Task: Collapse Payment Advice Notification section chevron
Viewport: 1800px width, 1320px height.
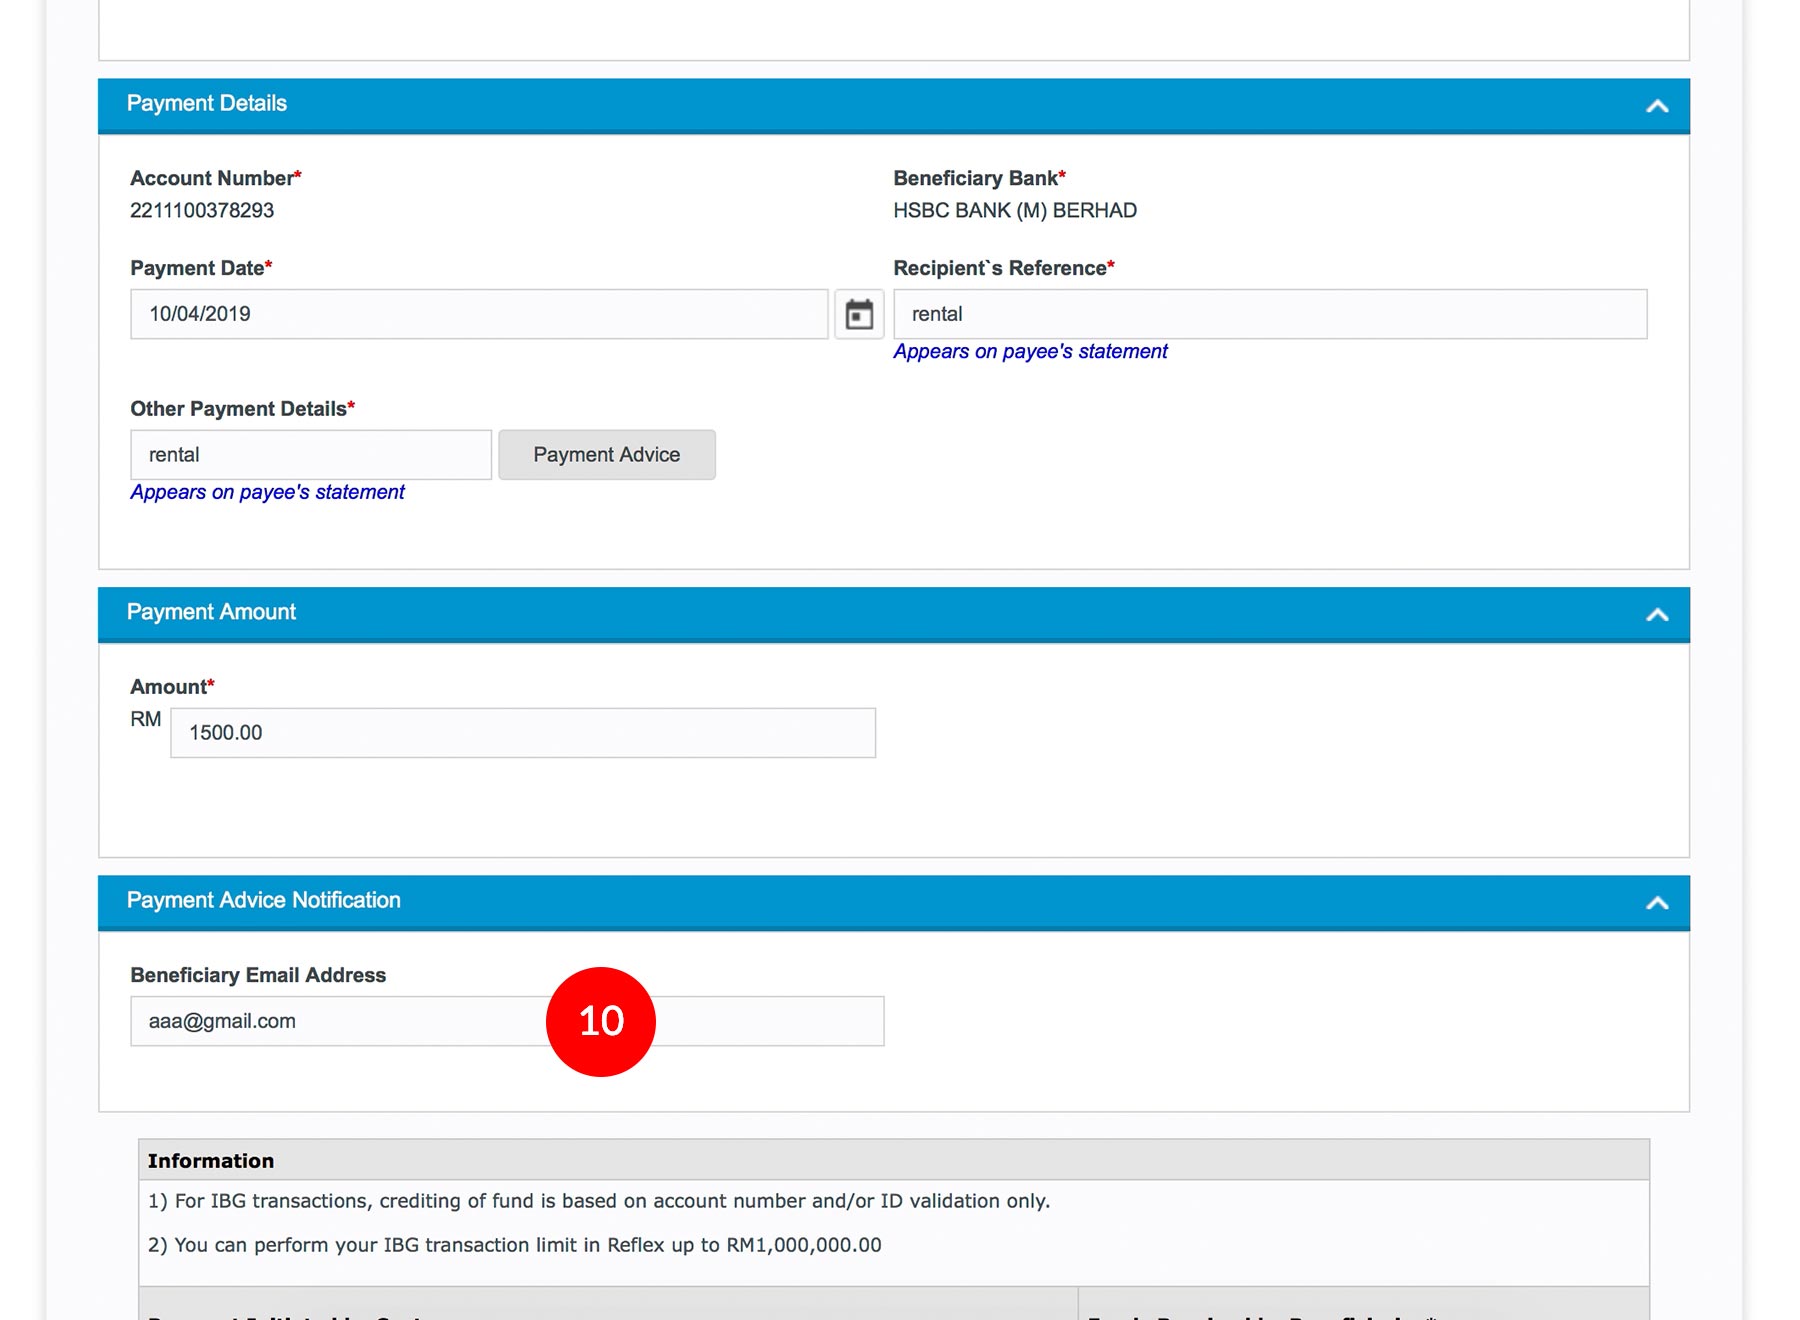Action: (1657, 903)
